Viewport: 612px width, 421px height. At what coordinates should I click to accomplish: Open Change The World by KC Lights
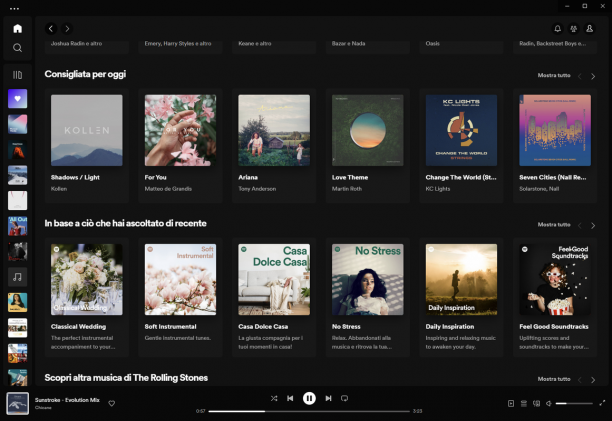461,146
